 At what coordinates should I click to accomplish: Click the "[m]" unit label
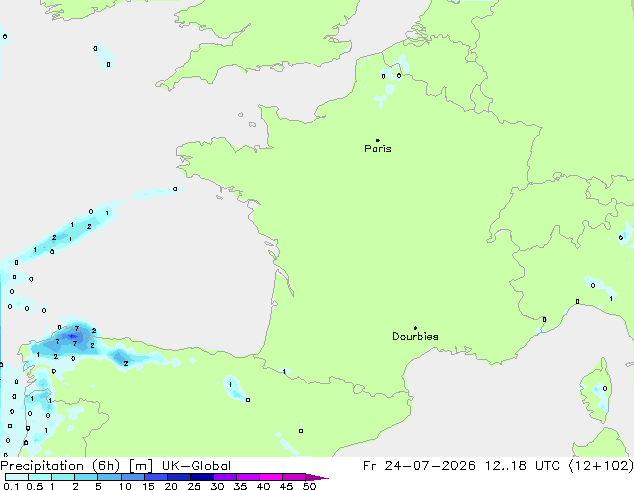click(x=140, y=466)
